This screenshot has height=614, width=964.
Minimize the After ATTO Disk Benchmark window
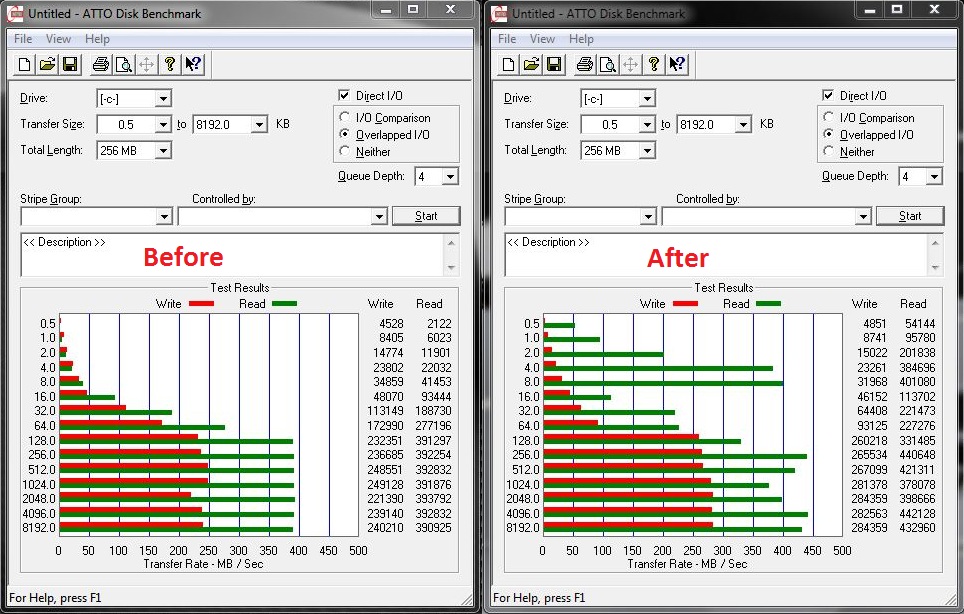click(x=870, y=9)
